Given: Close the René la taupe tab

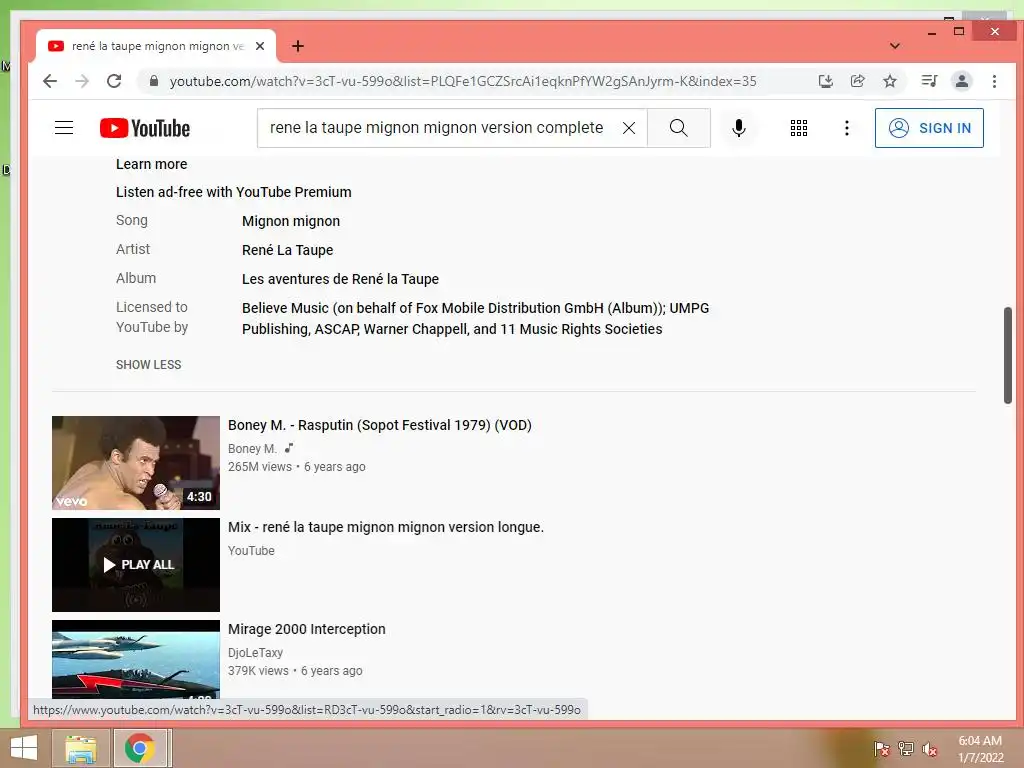Looking at the screenshot, I should (x=260, y=46).
